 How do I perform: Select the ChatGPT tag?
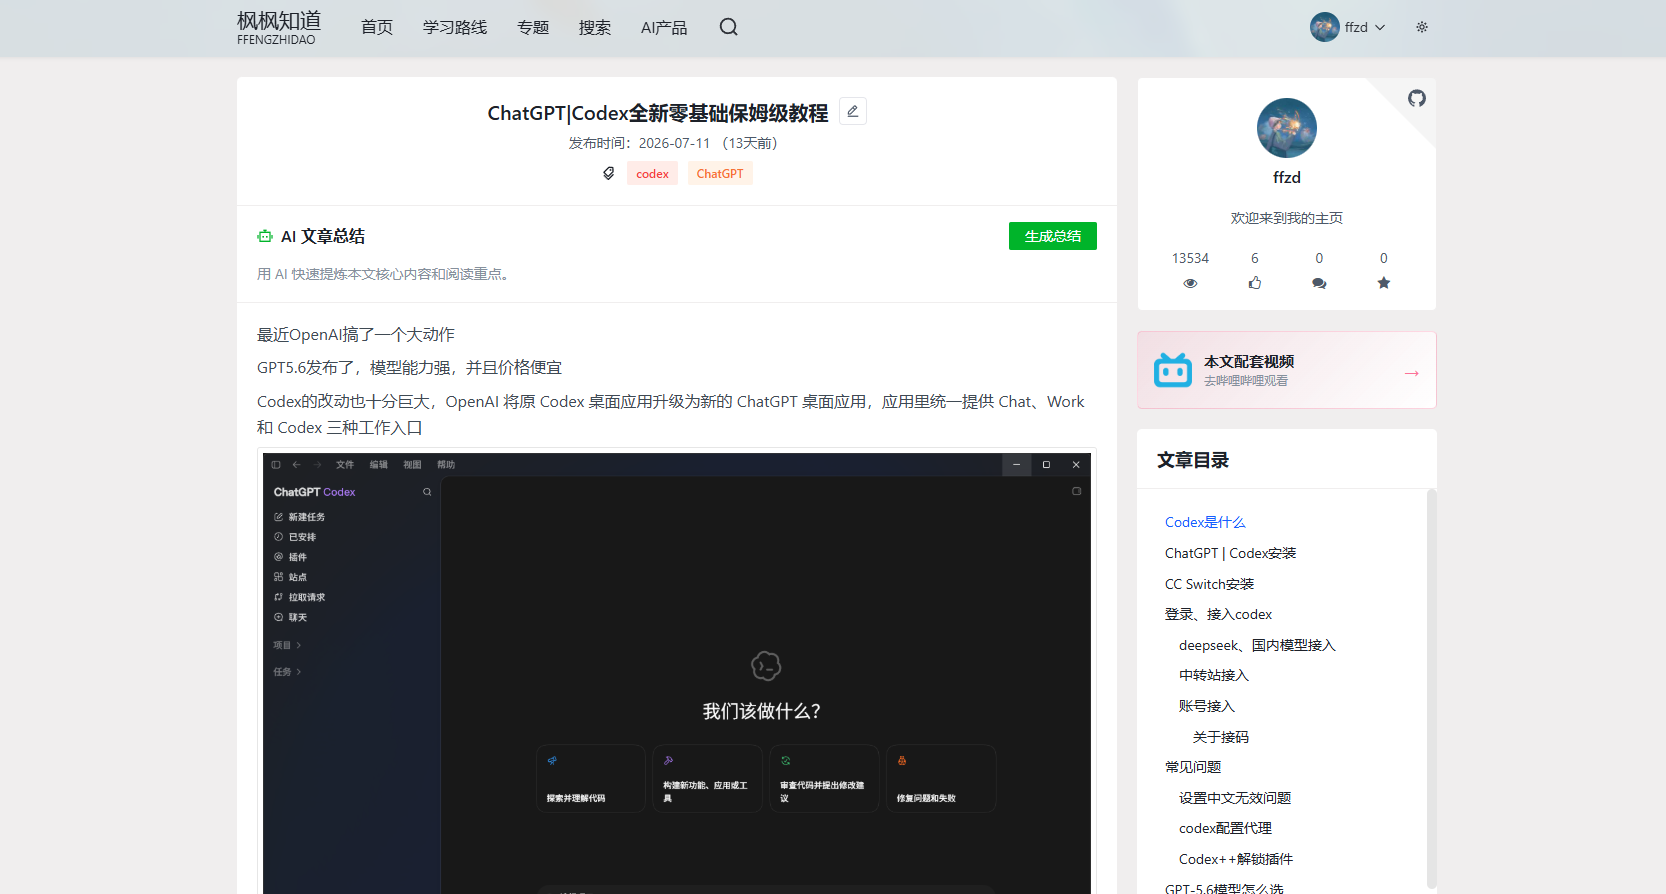720,173
